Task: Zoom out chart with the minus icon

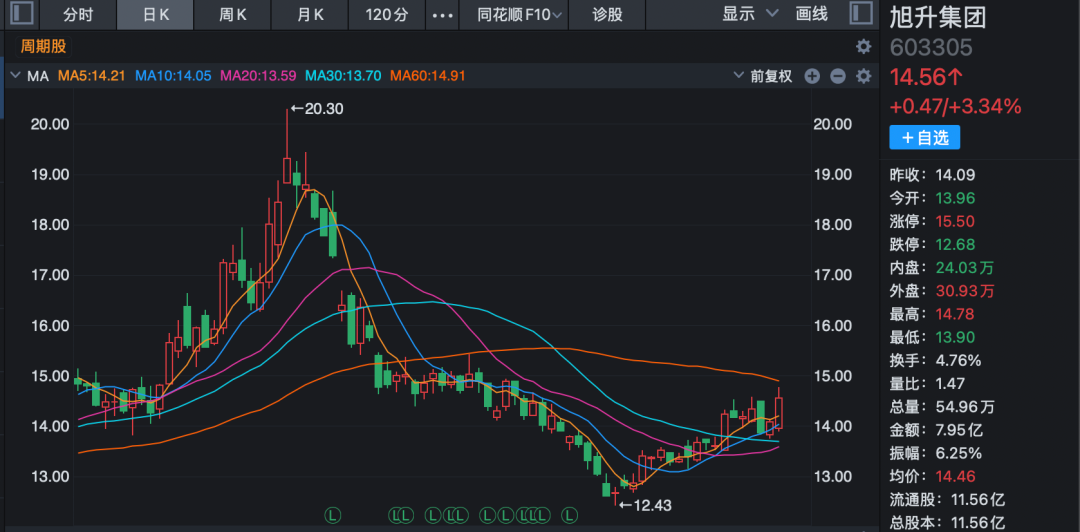Action: pos(837,76)
